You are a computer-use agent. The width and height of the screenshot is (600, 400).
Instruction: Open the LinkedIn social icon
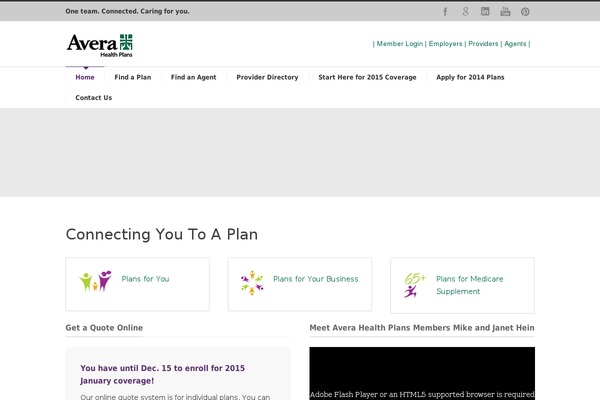tap(485, 11)
